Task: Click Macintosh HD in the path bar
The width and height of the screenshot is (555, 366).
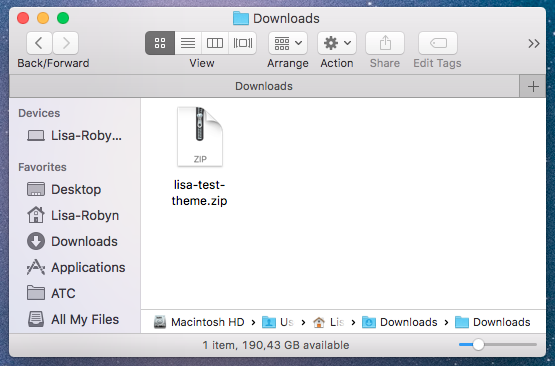Action: [x=199, y=322]
